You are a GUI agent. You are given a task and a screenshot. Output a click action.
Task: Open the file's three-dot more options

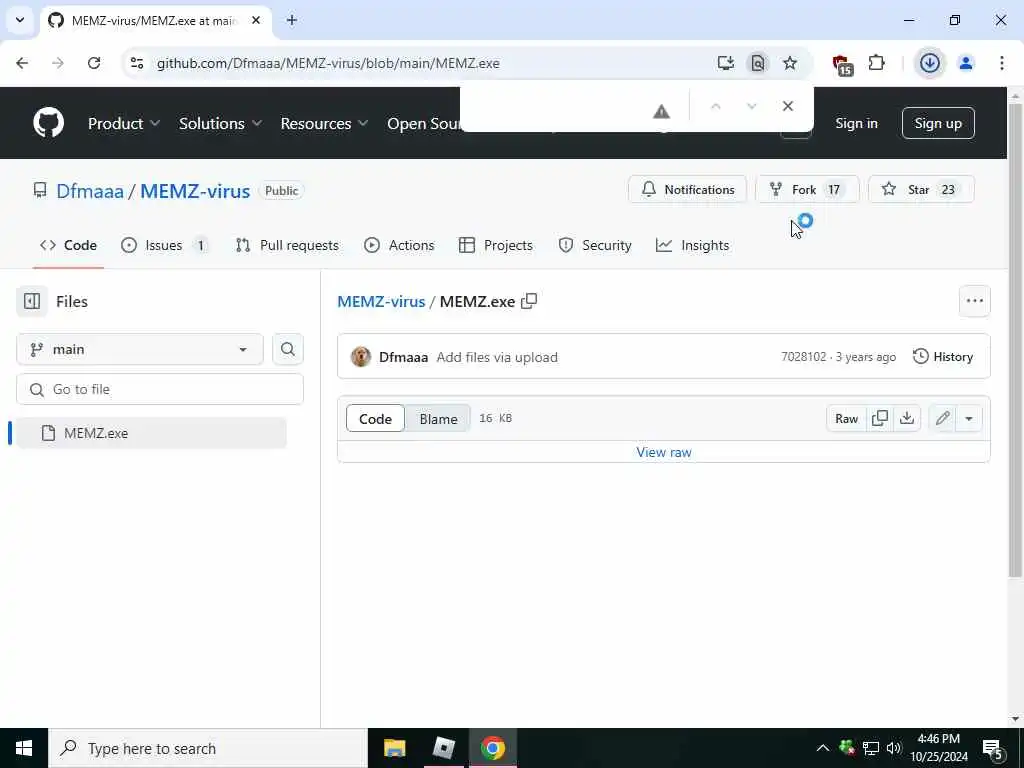pyautogui.click(x=974, y=301)
